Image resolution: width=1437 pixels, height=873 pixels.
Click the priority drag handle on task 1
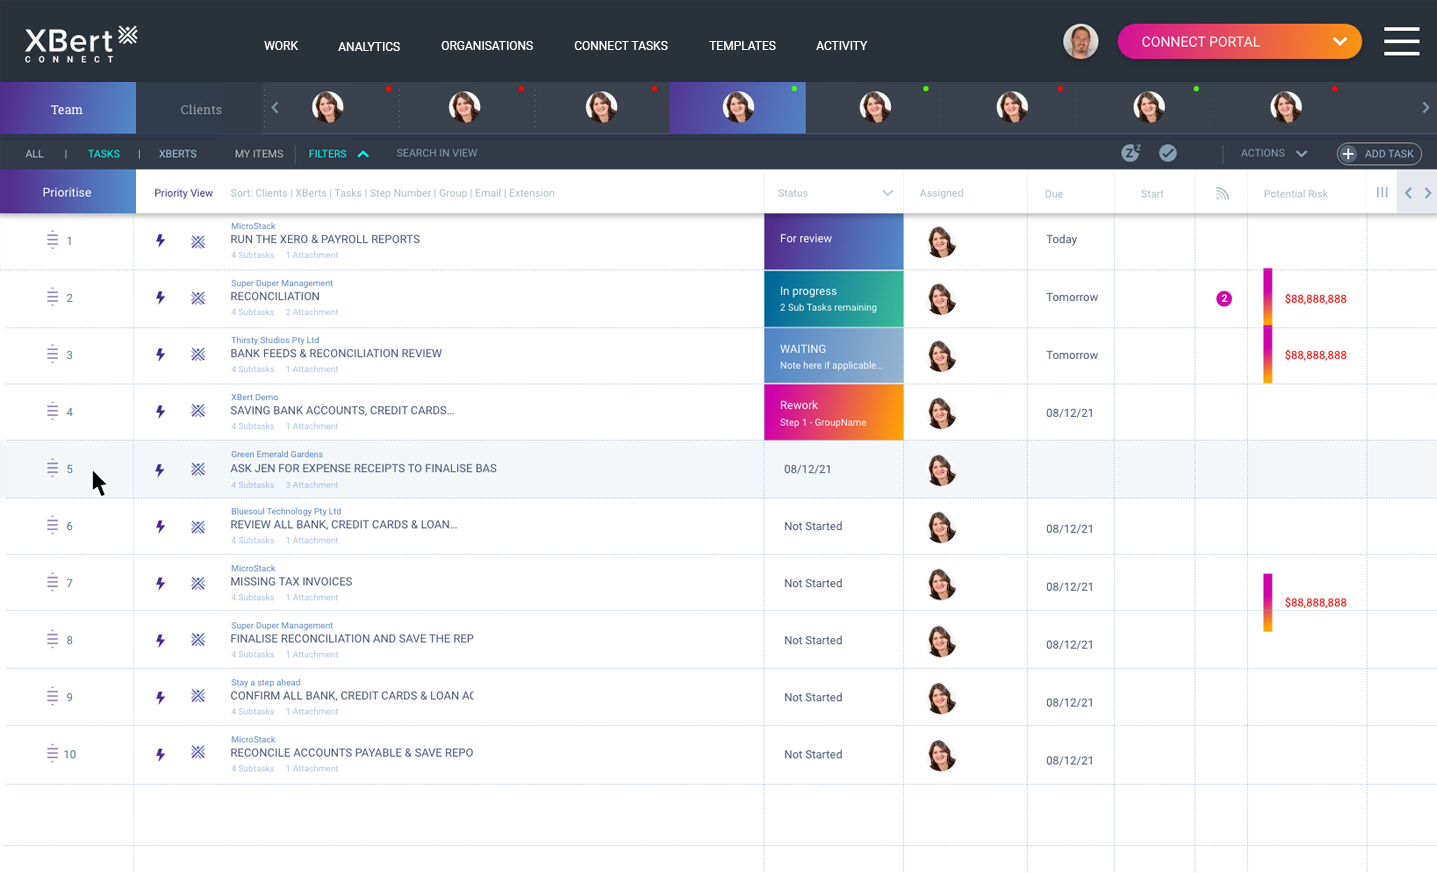pyautogui.click(x=52, y=240)
